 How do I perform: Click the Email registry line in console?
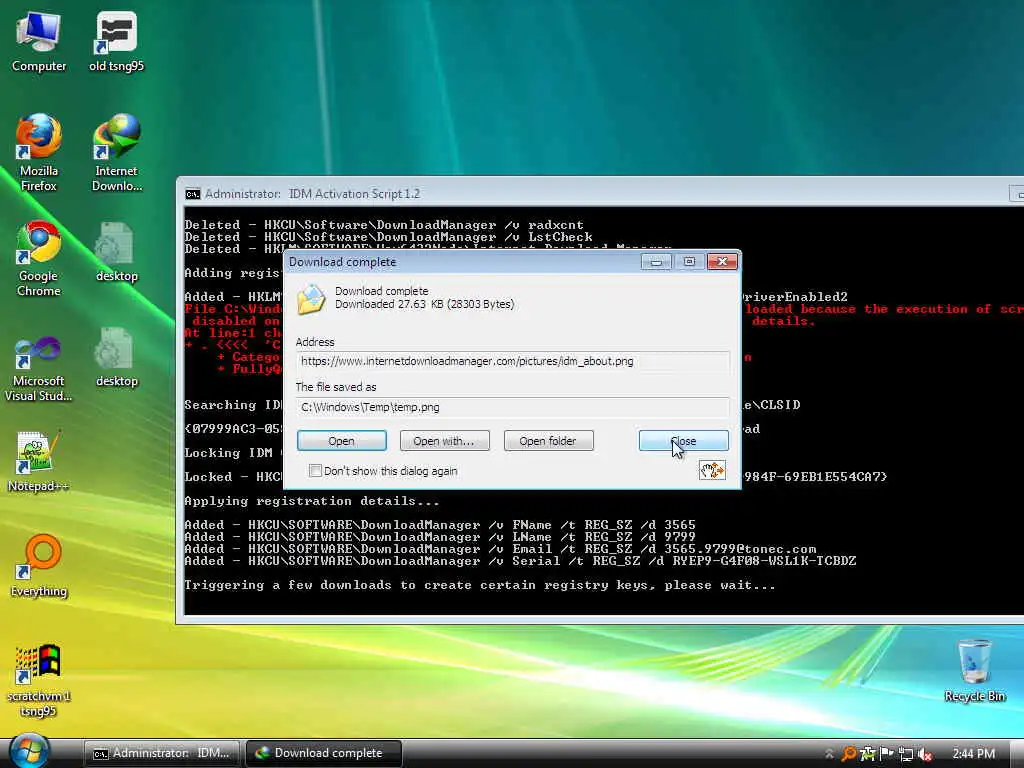click(500, 549)
